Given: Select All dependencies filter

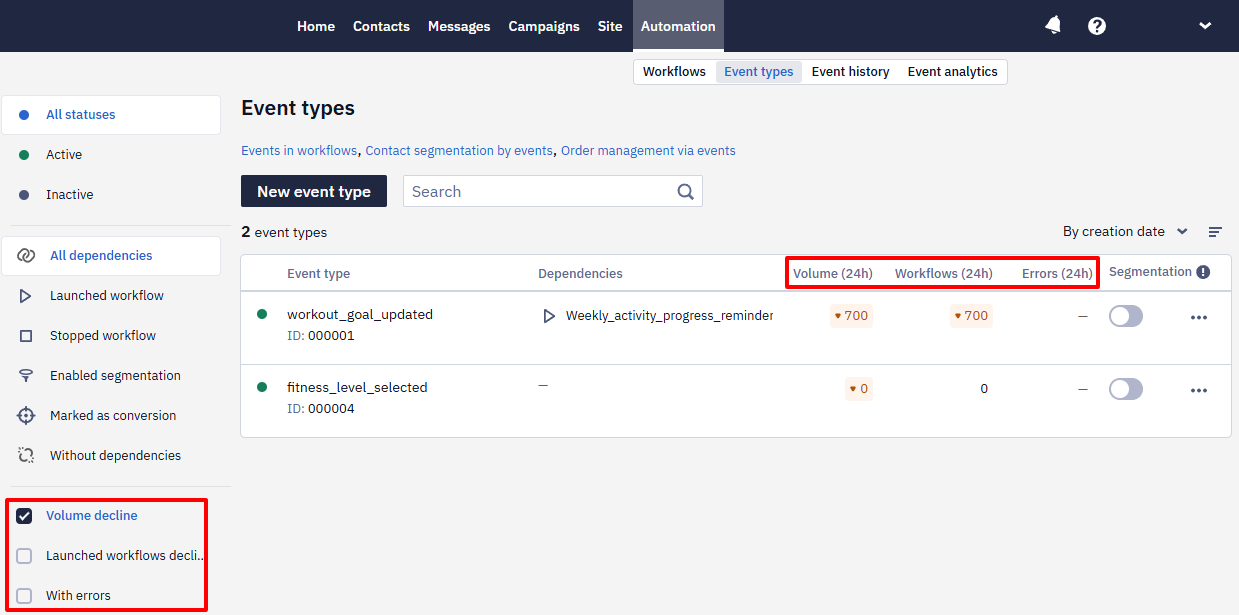Looking at the screenshot, I should [x=111, y=256].
